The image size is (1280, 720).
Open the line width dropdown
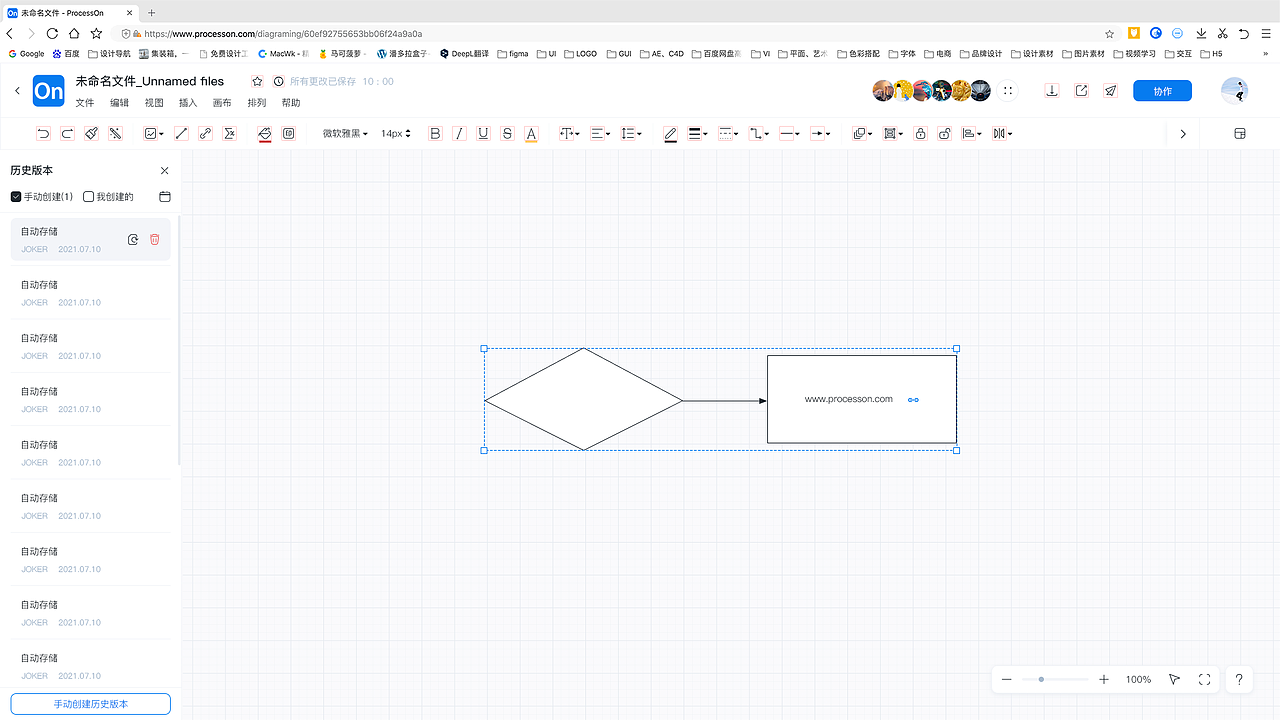698,133
